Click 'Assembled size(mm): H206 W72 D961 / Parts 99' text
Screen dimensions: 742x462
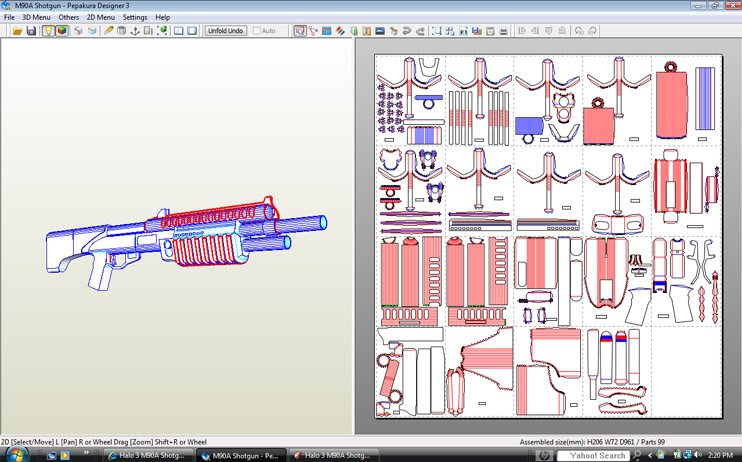tap(590, 442)
